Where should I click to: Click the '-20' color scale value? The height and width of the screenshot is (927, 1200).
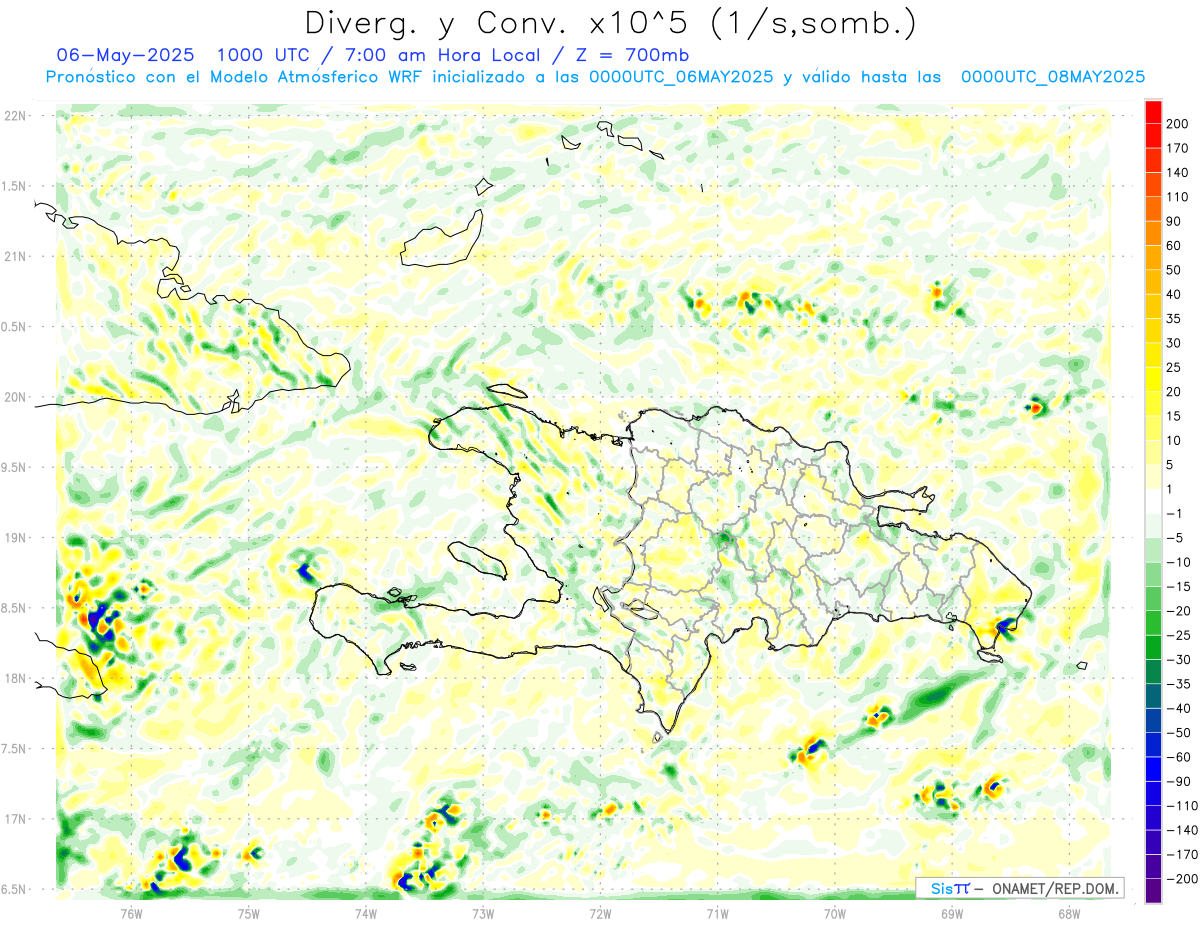(x=1178, y=611)
